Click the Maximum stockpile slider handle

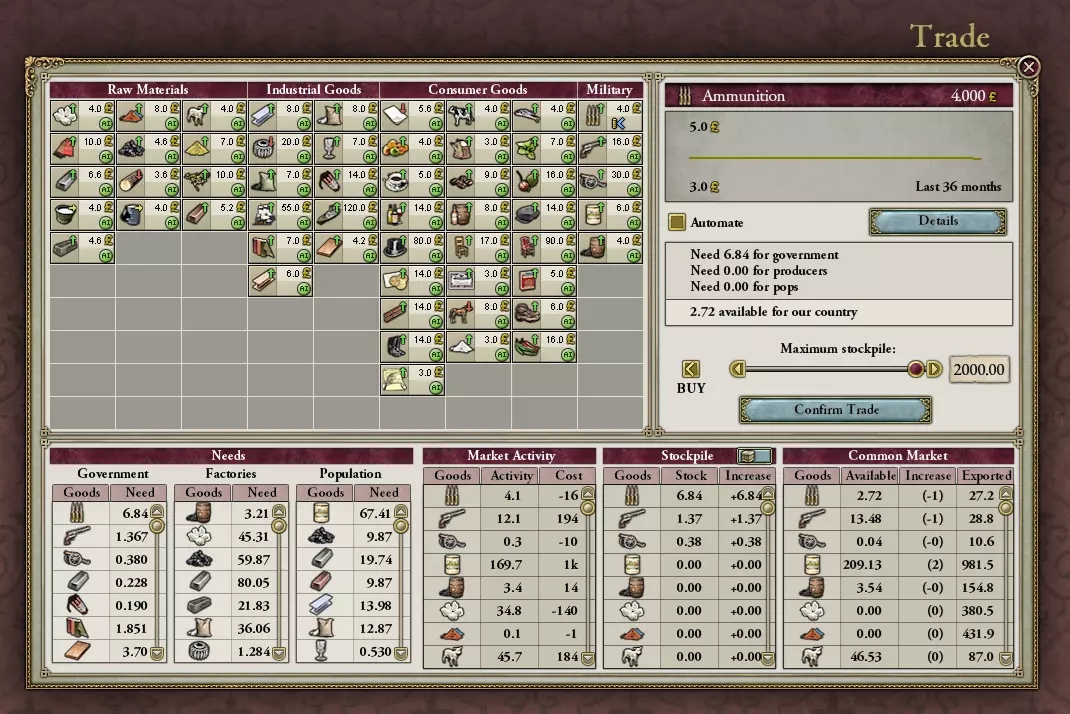(x=916, y=369)
